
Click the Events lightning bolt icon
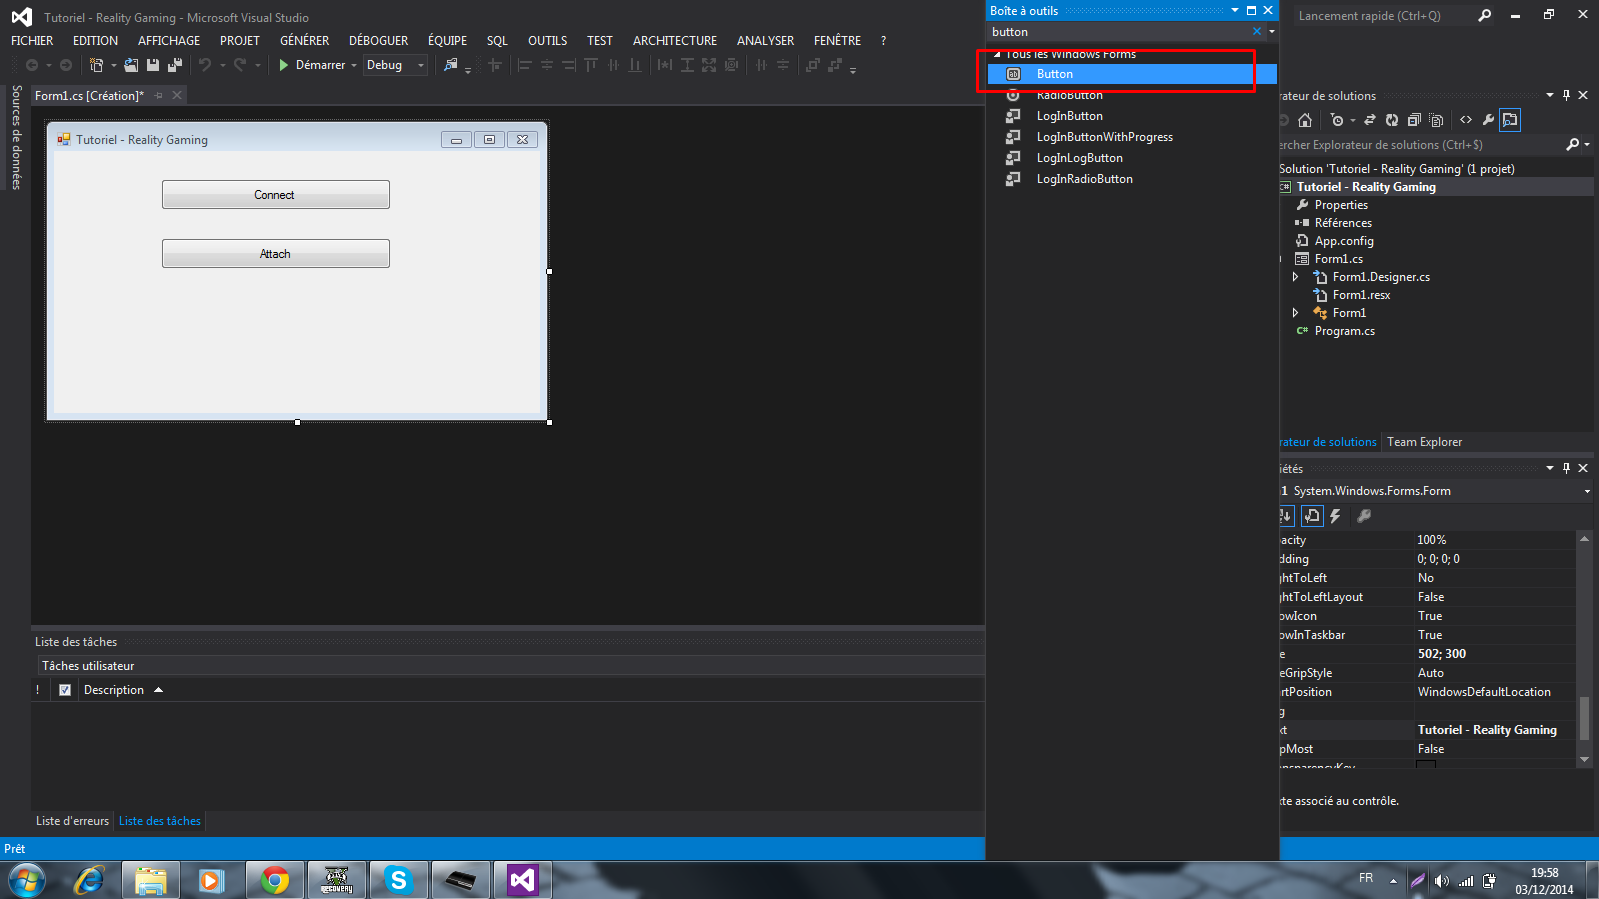click(1335, 516)
